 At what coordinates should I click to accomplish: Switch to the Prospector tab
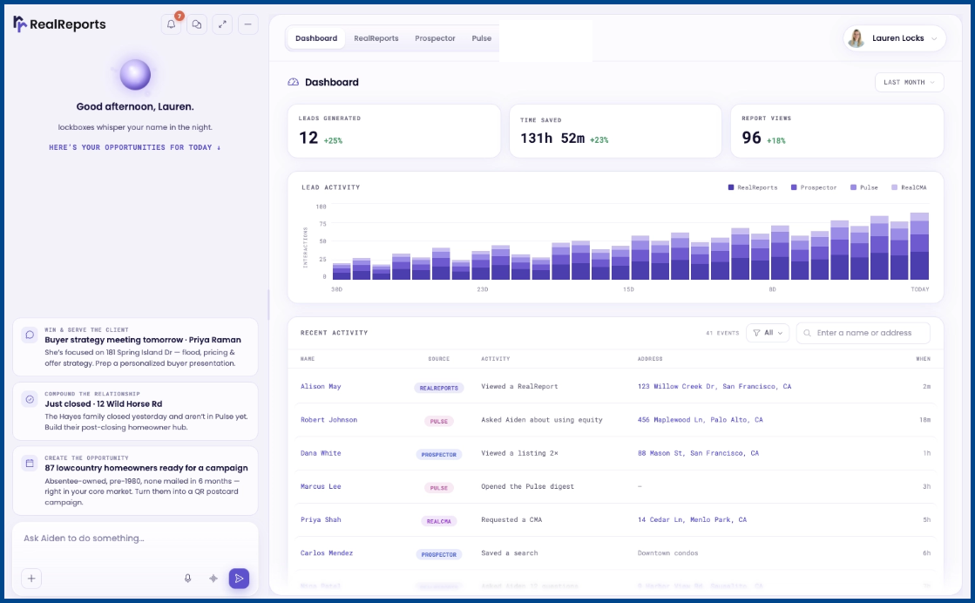point(435,38)
